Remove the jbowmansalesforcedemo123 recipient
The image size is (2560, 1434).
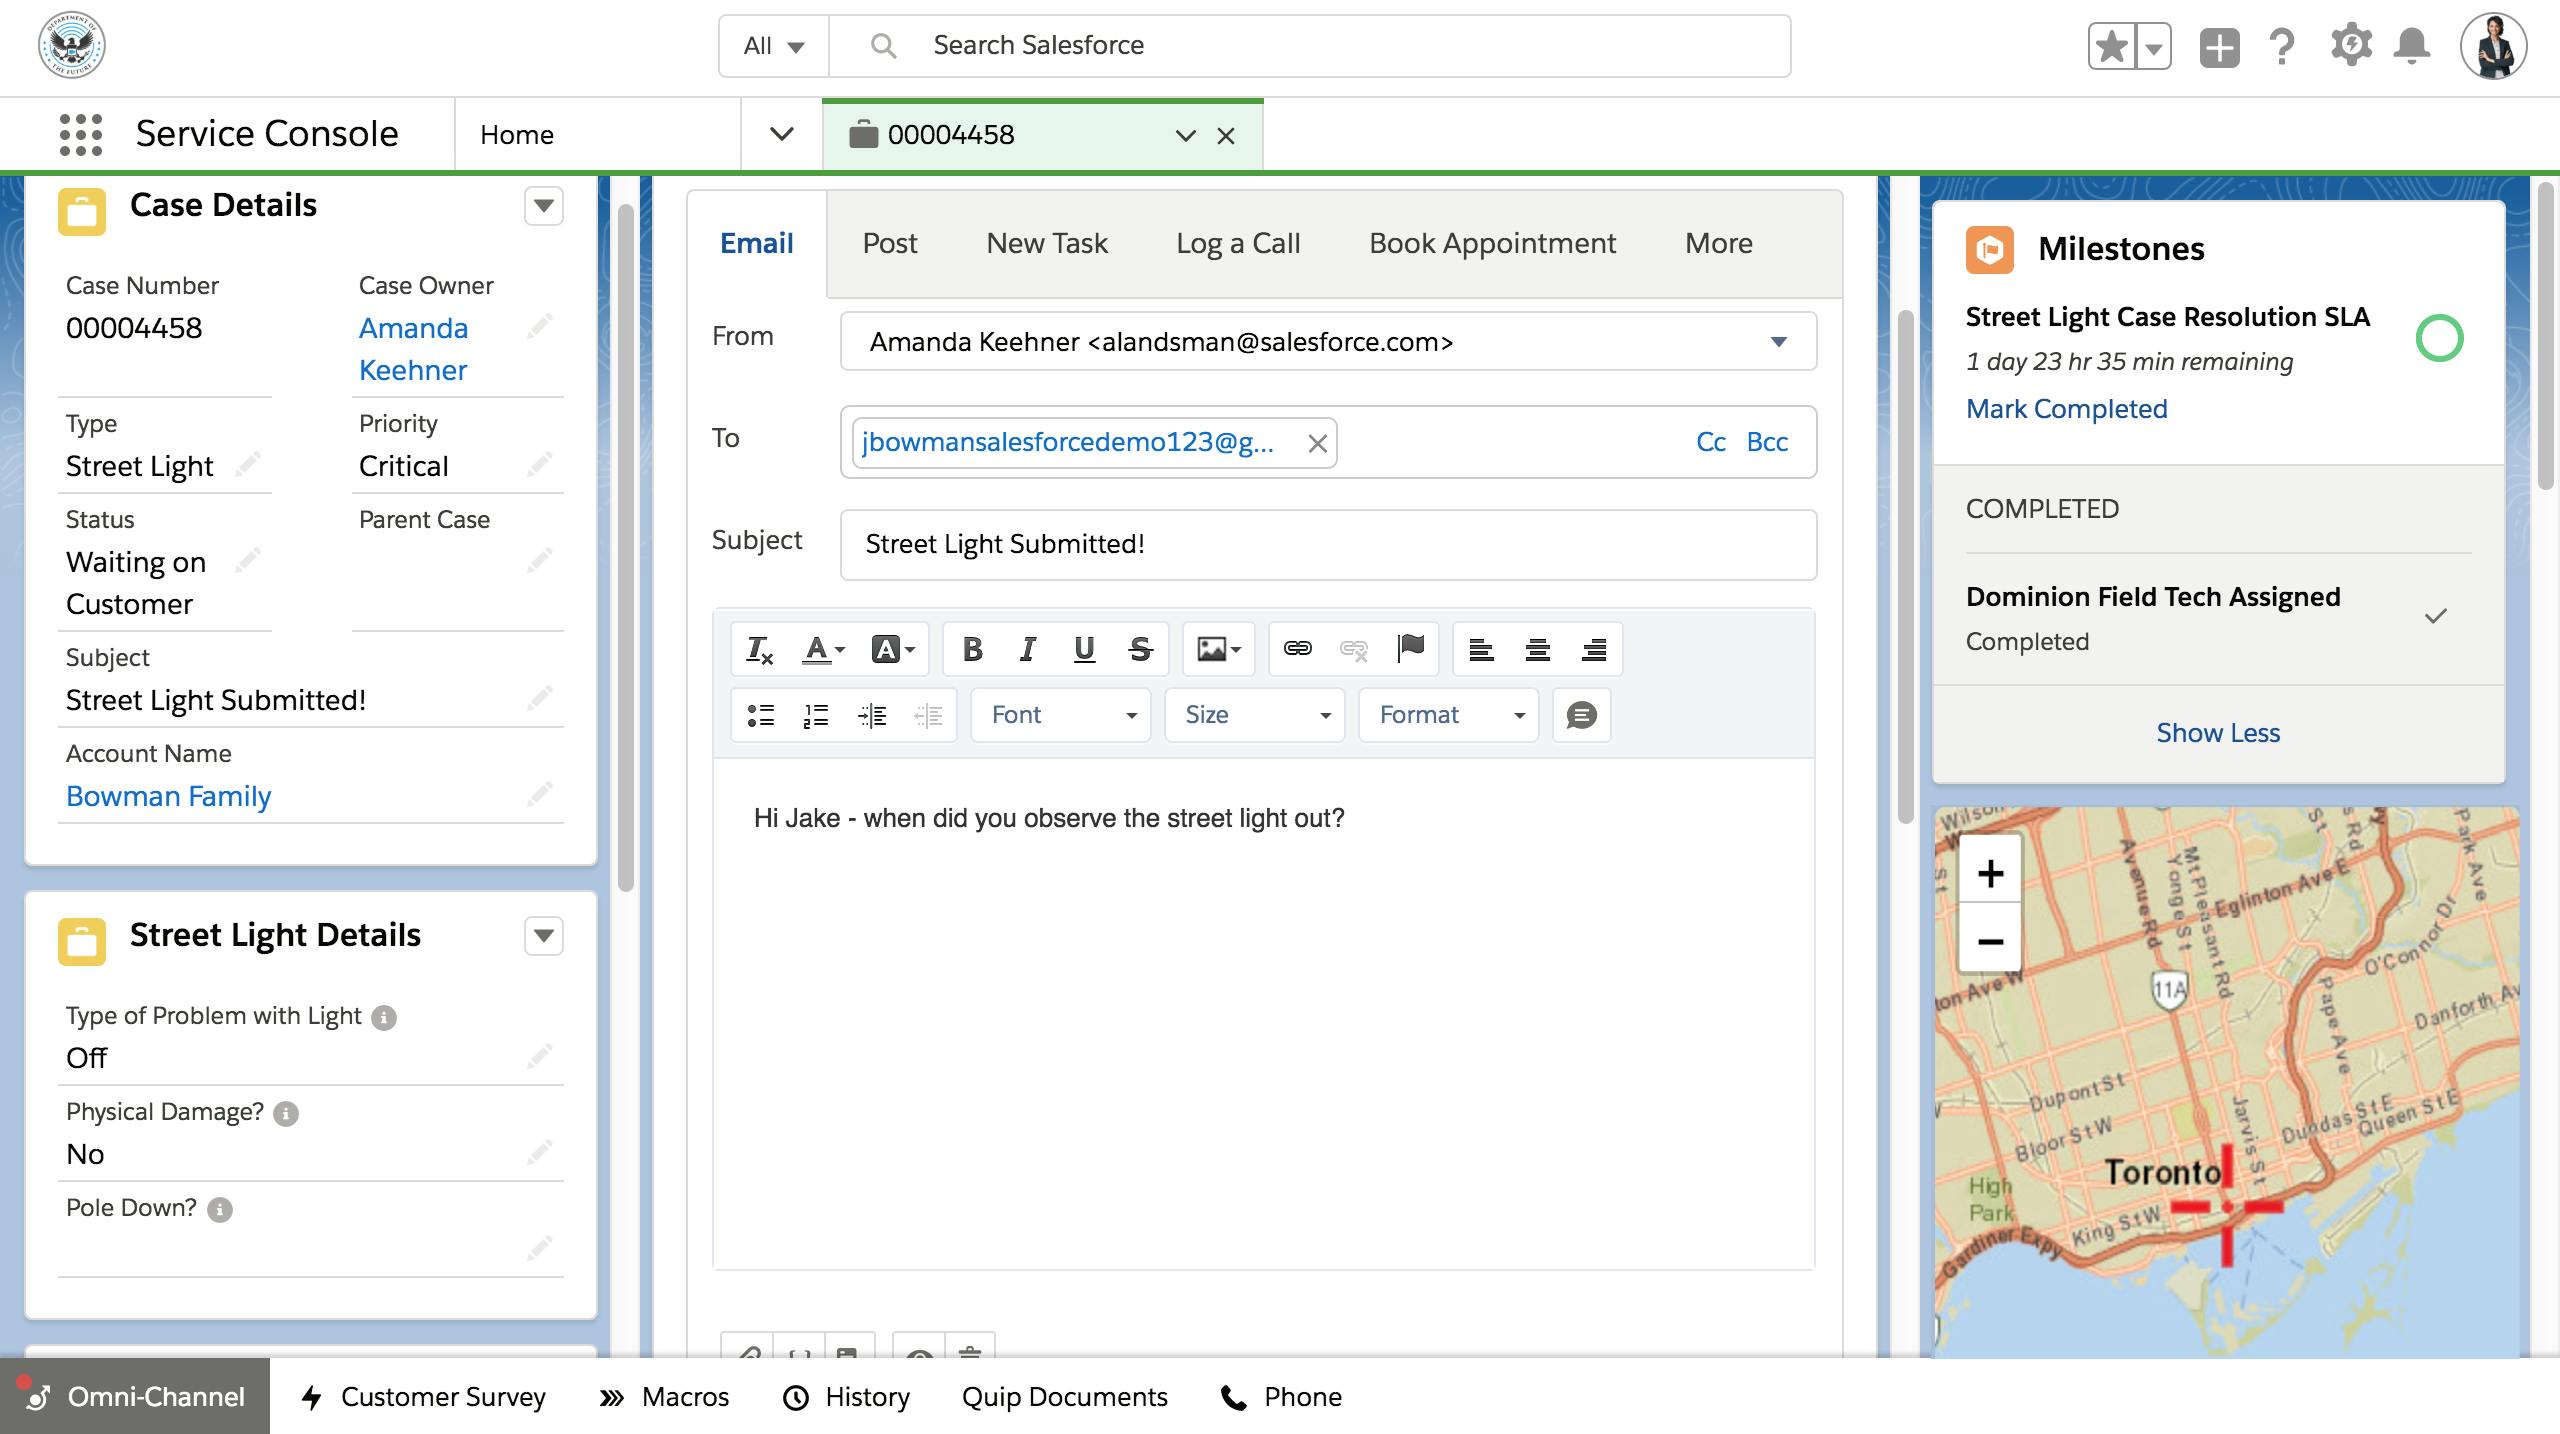1317,443
